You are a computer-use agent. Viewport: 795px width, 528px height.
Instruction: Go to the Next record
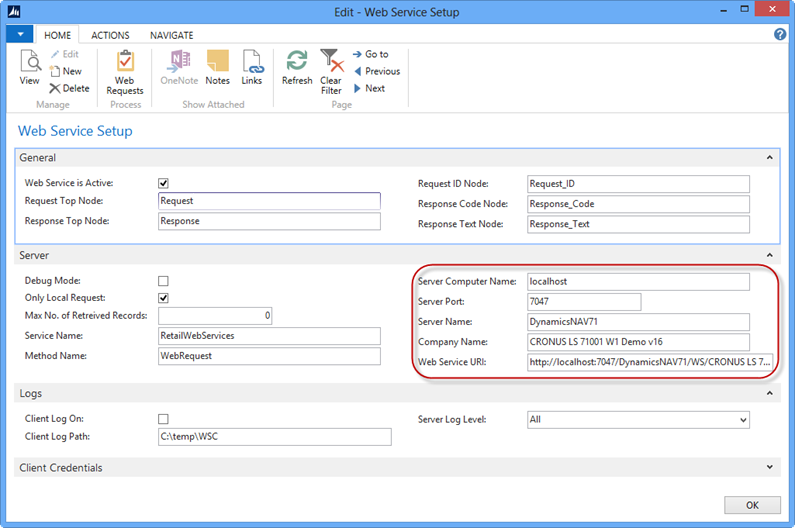(x=369, y=88)
